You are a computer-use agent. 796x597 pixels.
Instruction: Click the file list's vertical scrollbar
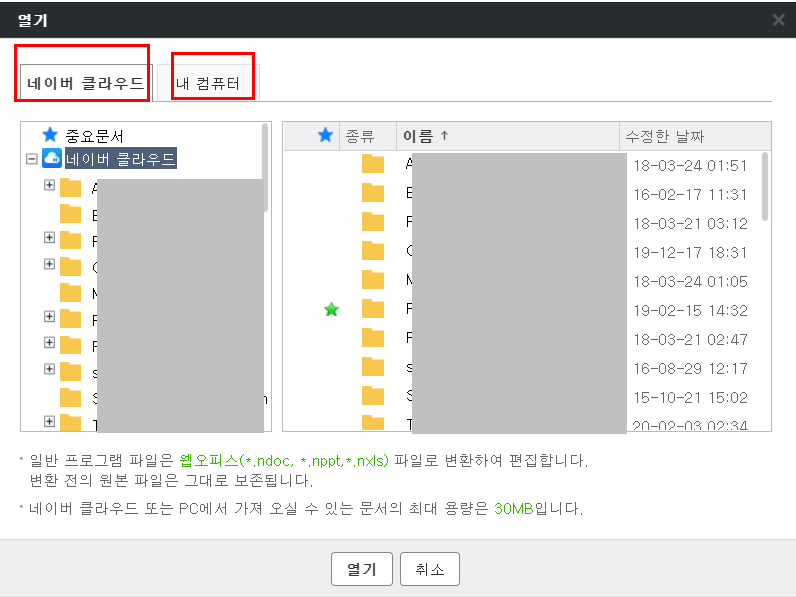[765, 187]
